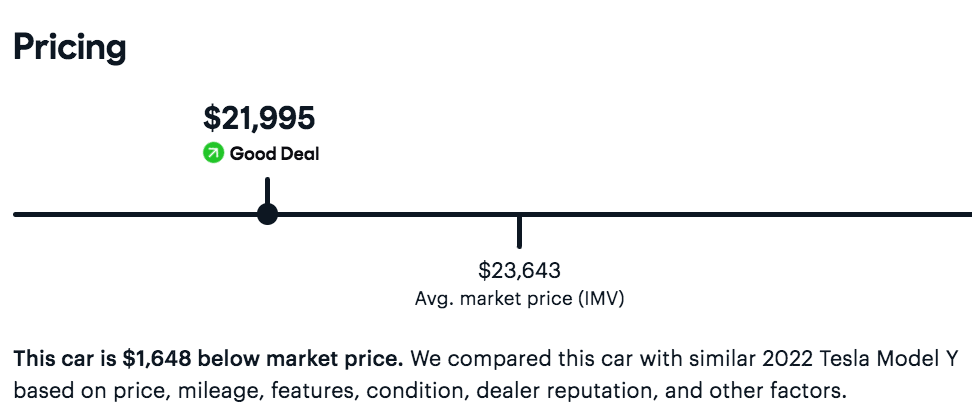Select the $21,995 listing price
972x416 pixels.
pyautogui.click(x=259, y=118)
